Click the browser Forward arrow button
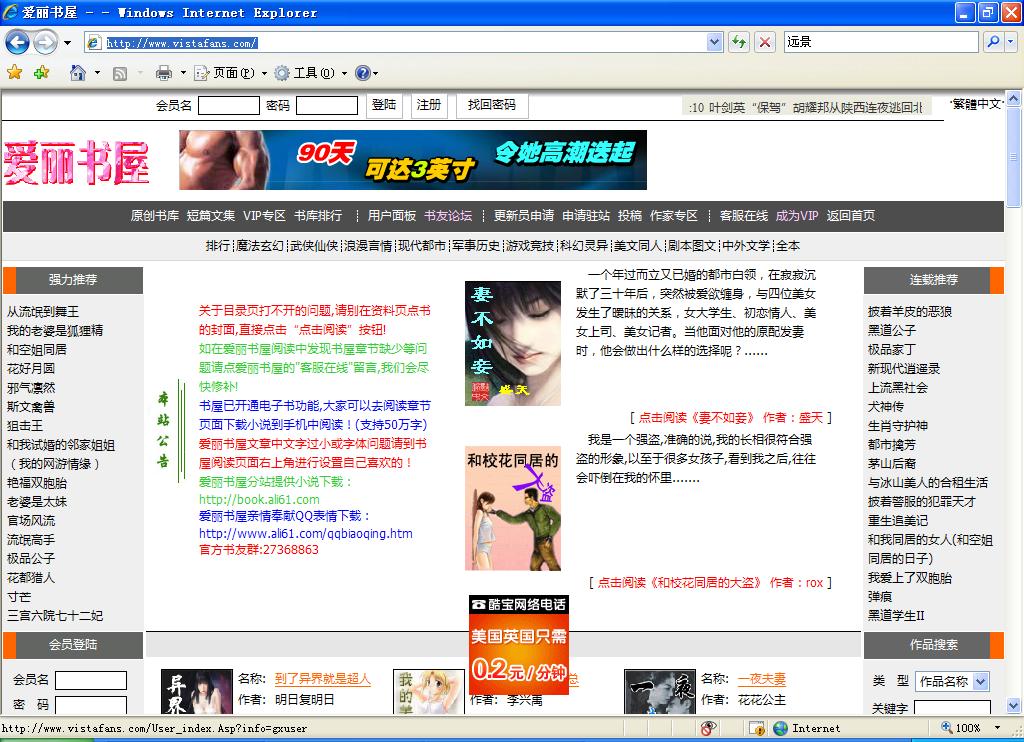Image resolution: width=1024 pixels, height=742 pixels. 45,42
